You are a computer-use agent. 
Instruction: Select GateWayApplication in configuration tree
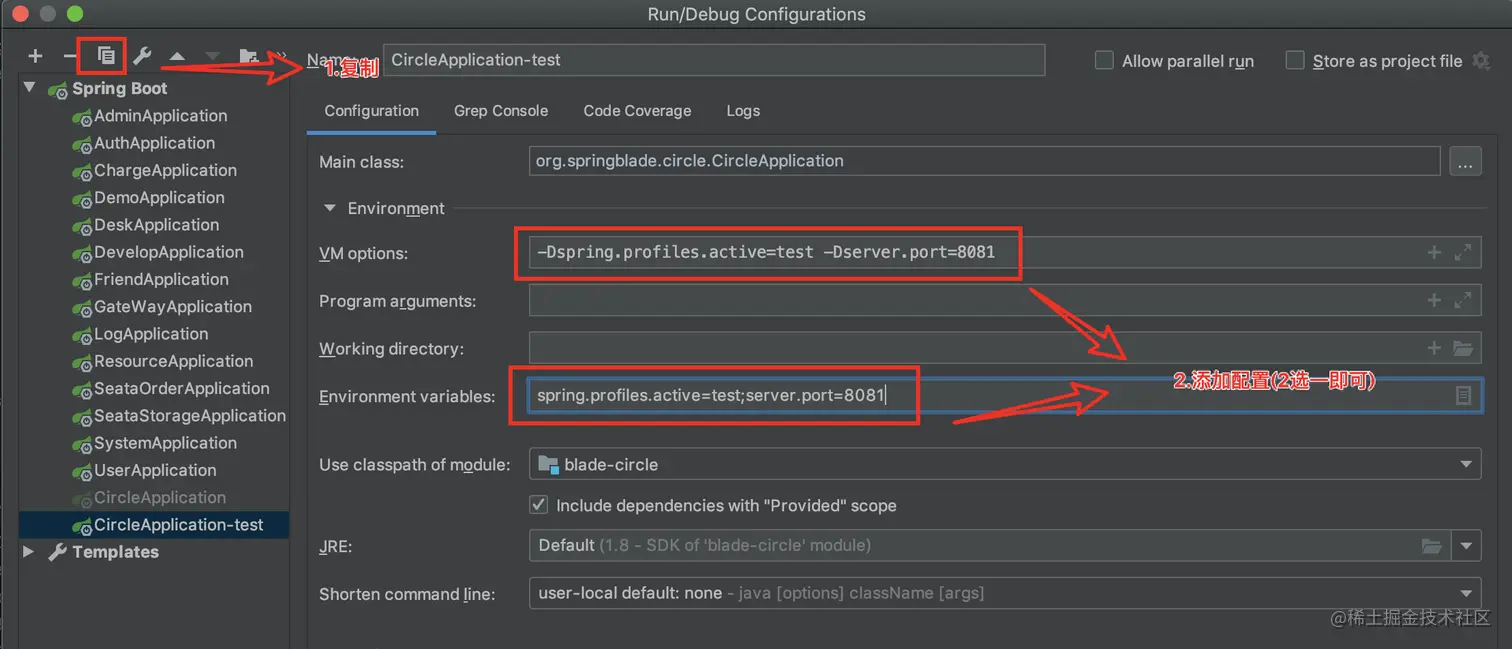(x=172, y=307)
